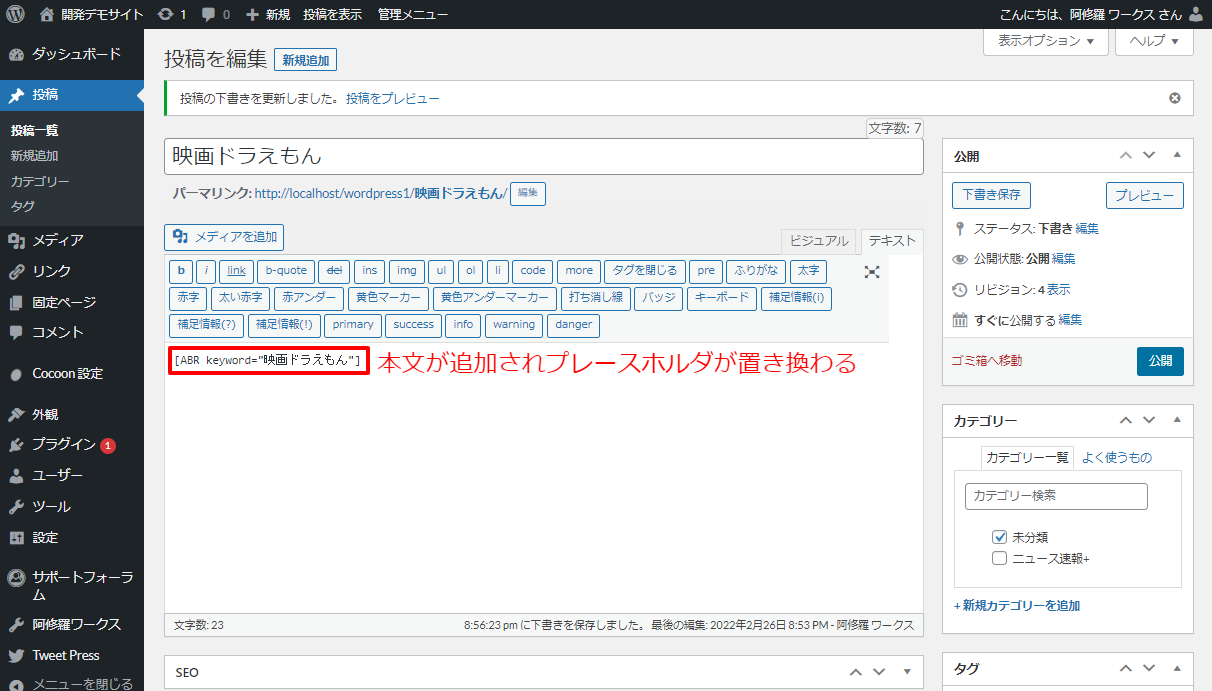Move the カテゴリー panel down
Image resolution: width=1212 pixels, height=691 pixels.
coord(1149,421)
